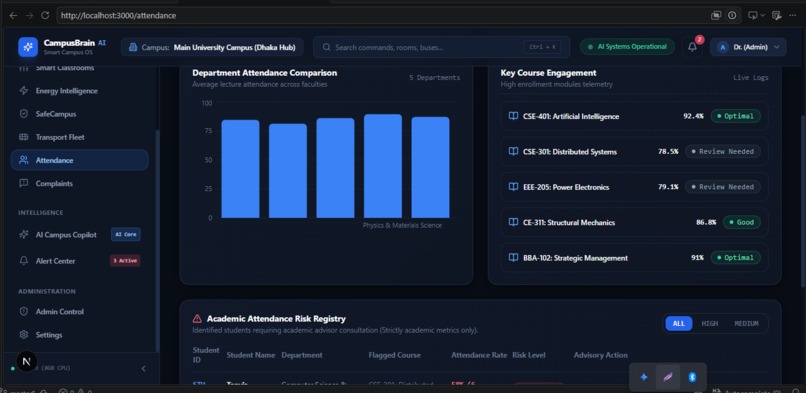Open the Settings page
806x393 pixels.
click(x=80, y=335)
